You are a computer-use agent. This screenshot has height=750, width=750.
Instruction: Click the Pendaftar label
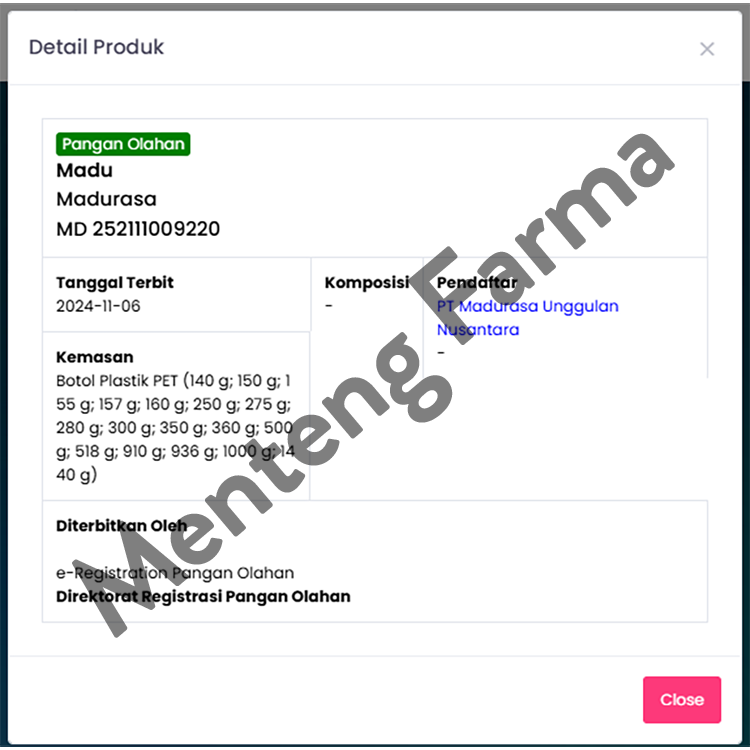[x=477, y=282]
